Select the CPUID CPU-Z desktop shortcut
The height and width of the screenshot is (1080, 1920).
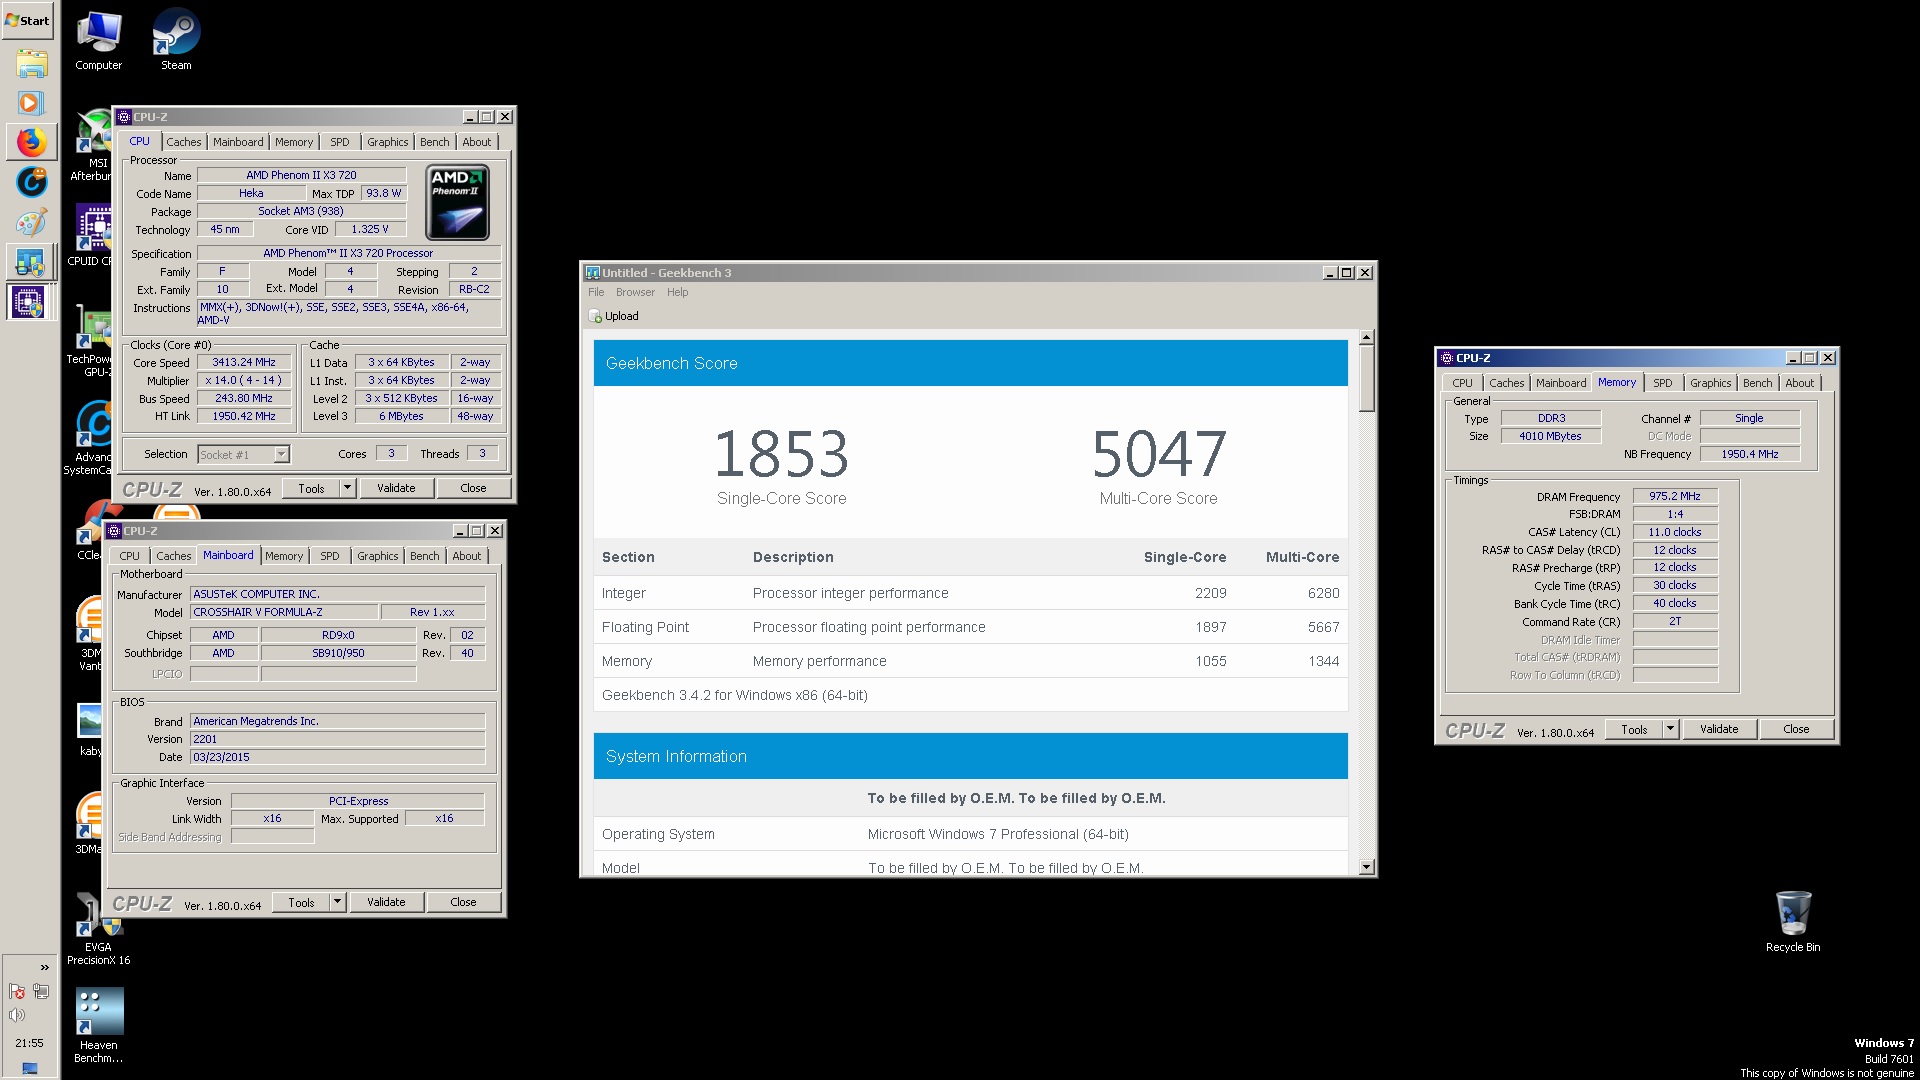click(92, 236)
